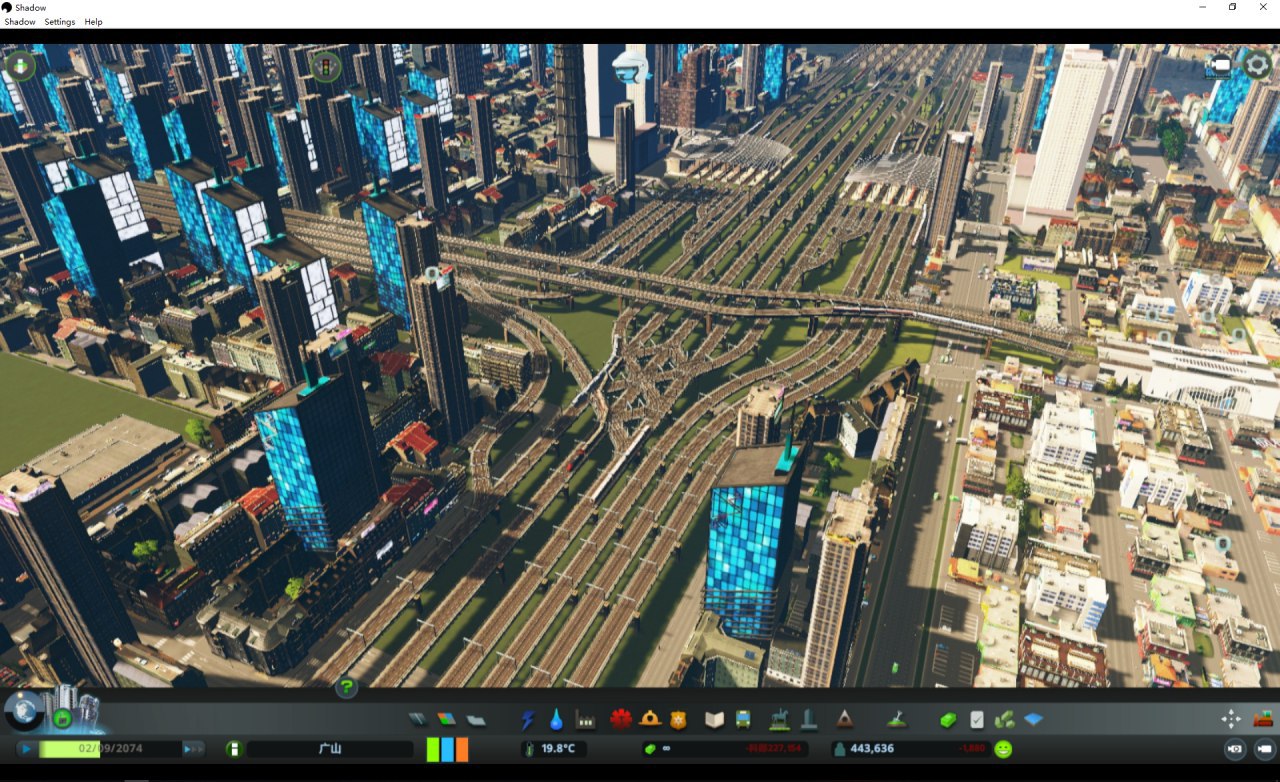Toggle the simulation play/pause button
The image size is (1280, 782).
pyautogui.click(x=26, y=748)
